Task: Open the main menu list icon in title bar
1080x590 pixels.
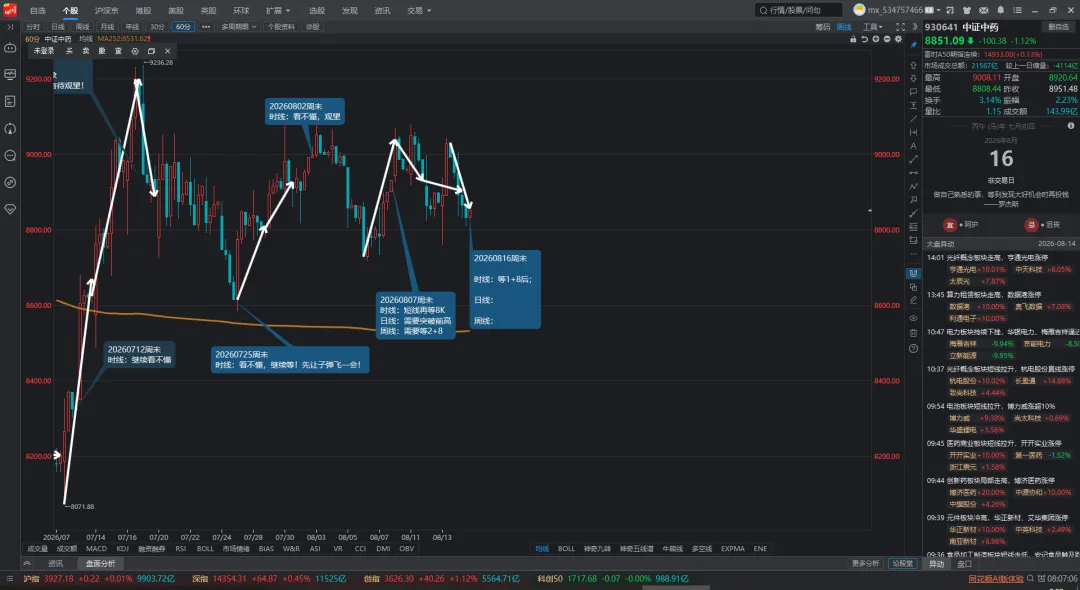Action: click(1017, 10)
